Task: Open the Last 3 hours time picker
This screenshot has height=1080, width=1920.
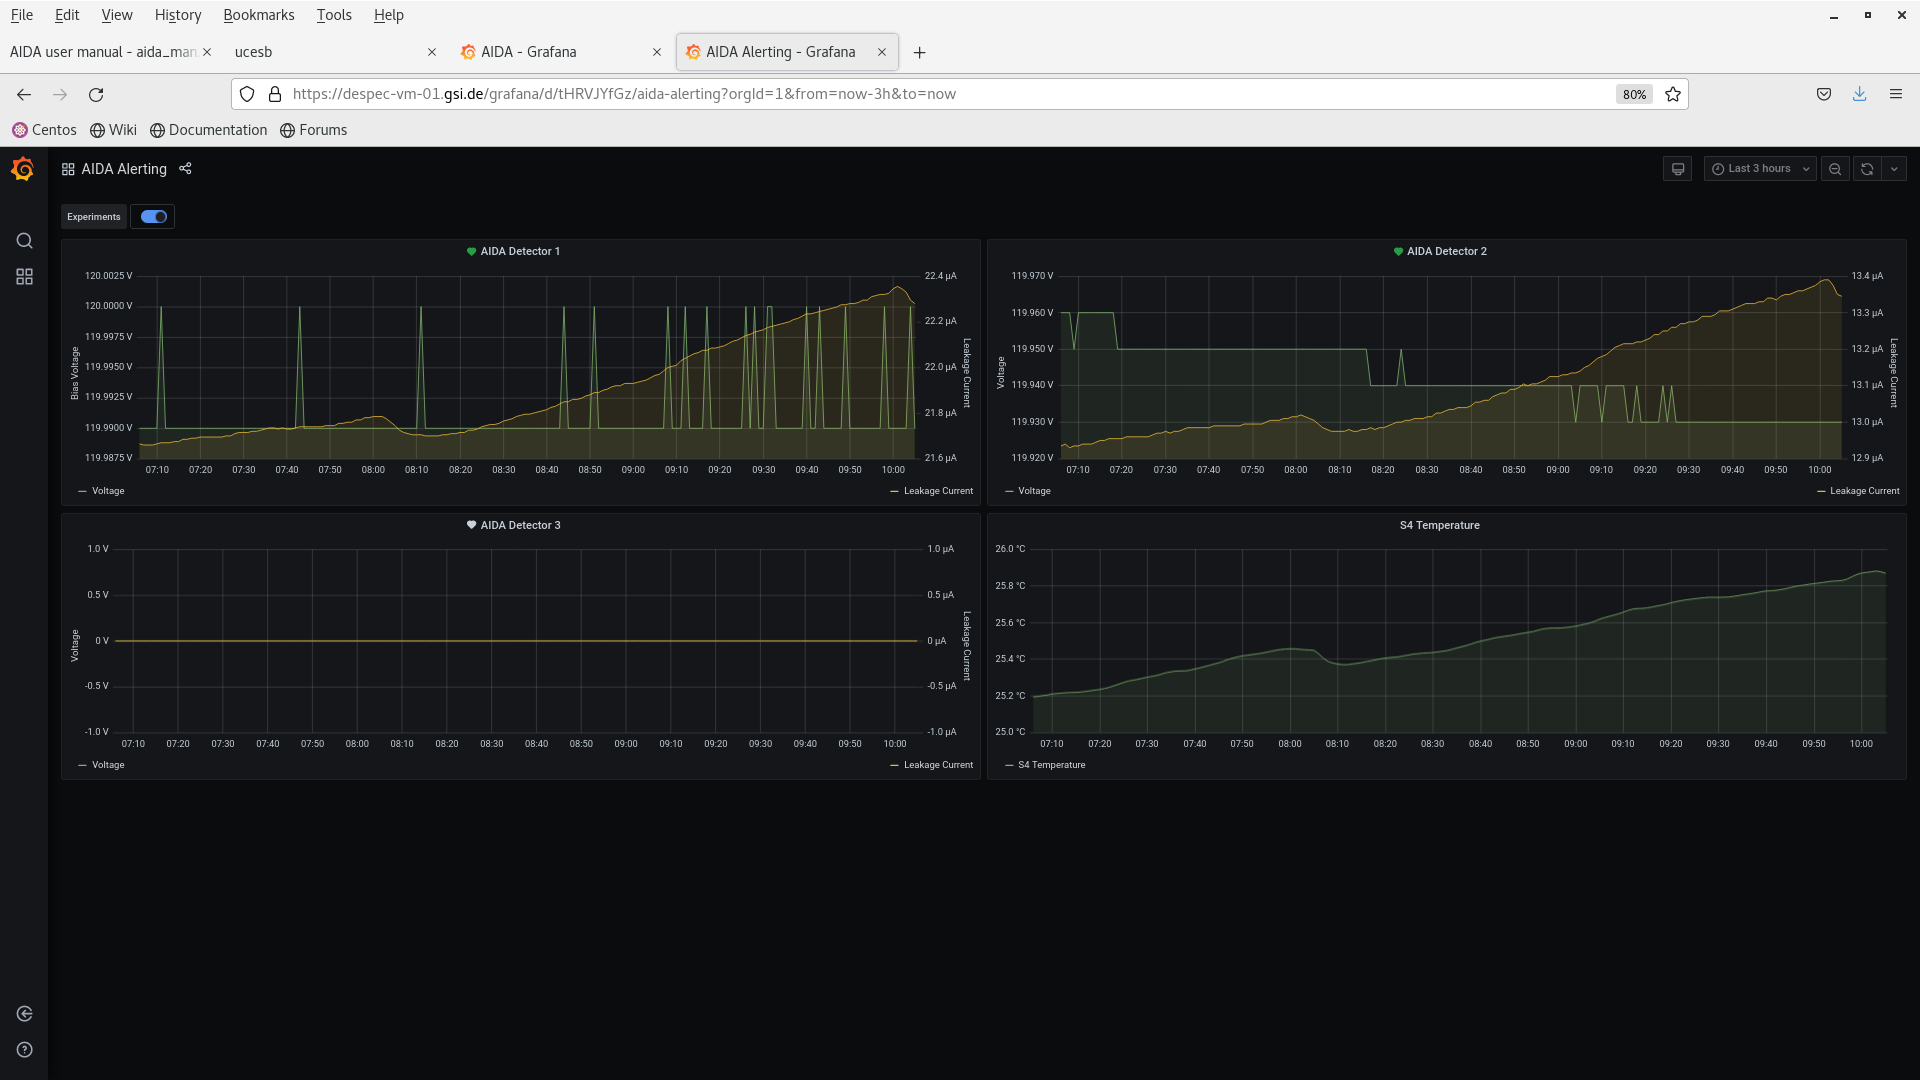Action: (1760, 169)
